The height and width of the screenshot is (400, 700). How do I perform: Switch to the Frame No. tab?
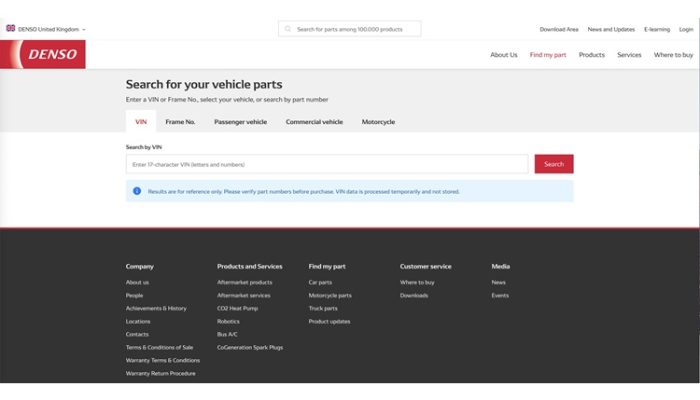180,121
